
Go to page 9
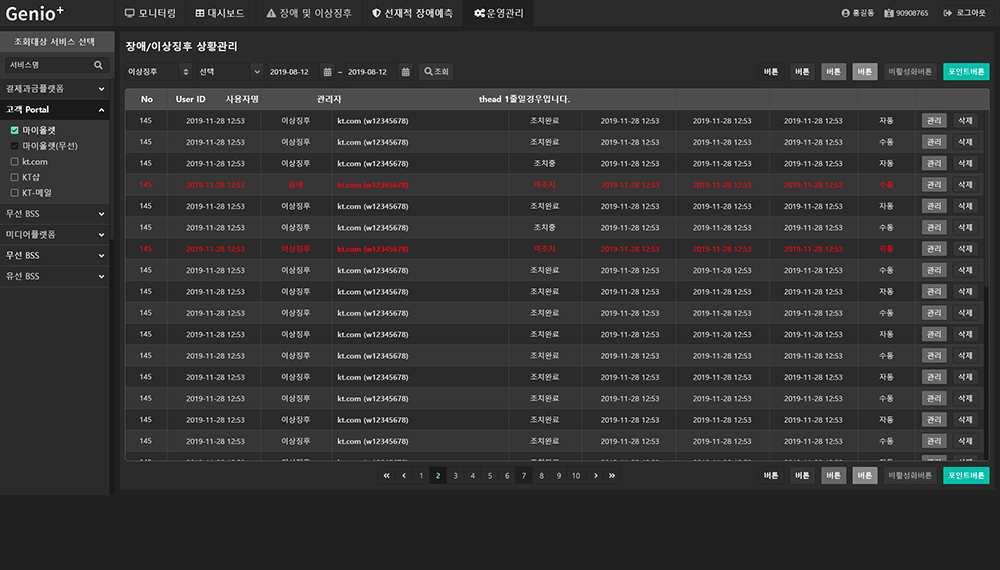point(559,476)
